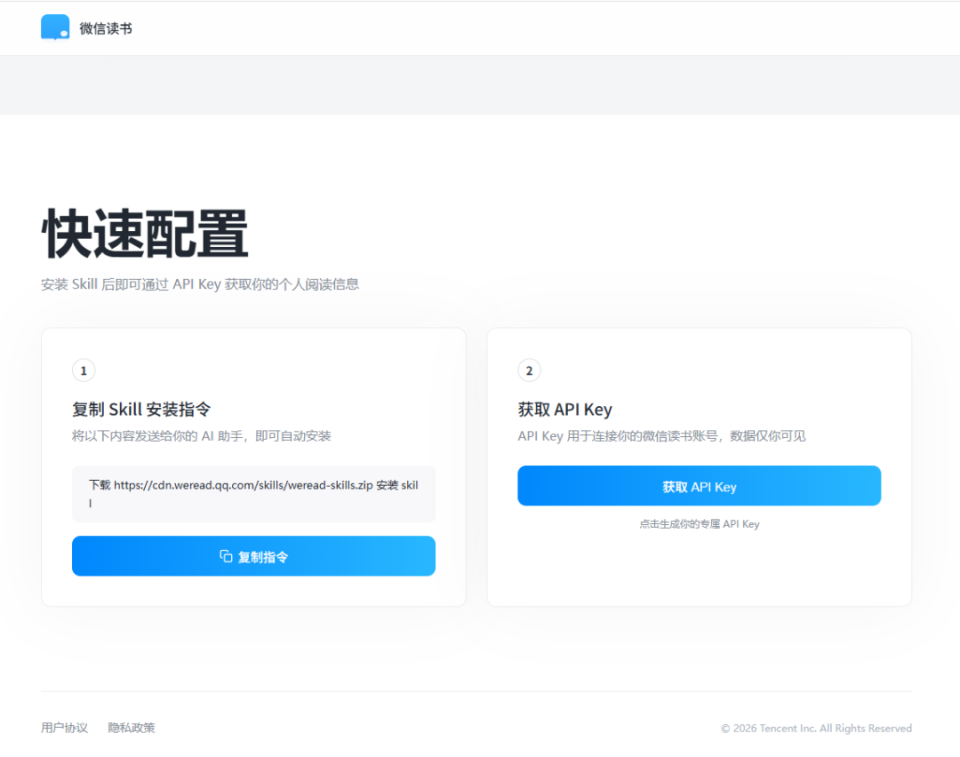Copy the command with 复制指令 button

[x=253, y=556]
